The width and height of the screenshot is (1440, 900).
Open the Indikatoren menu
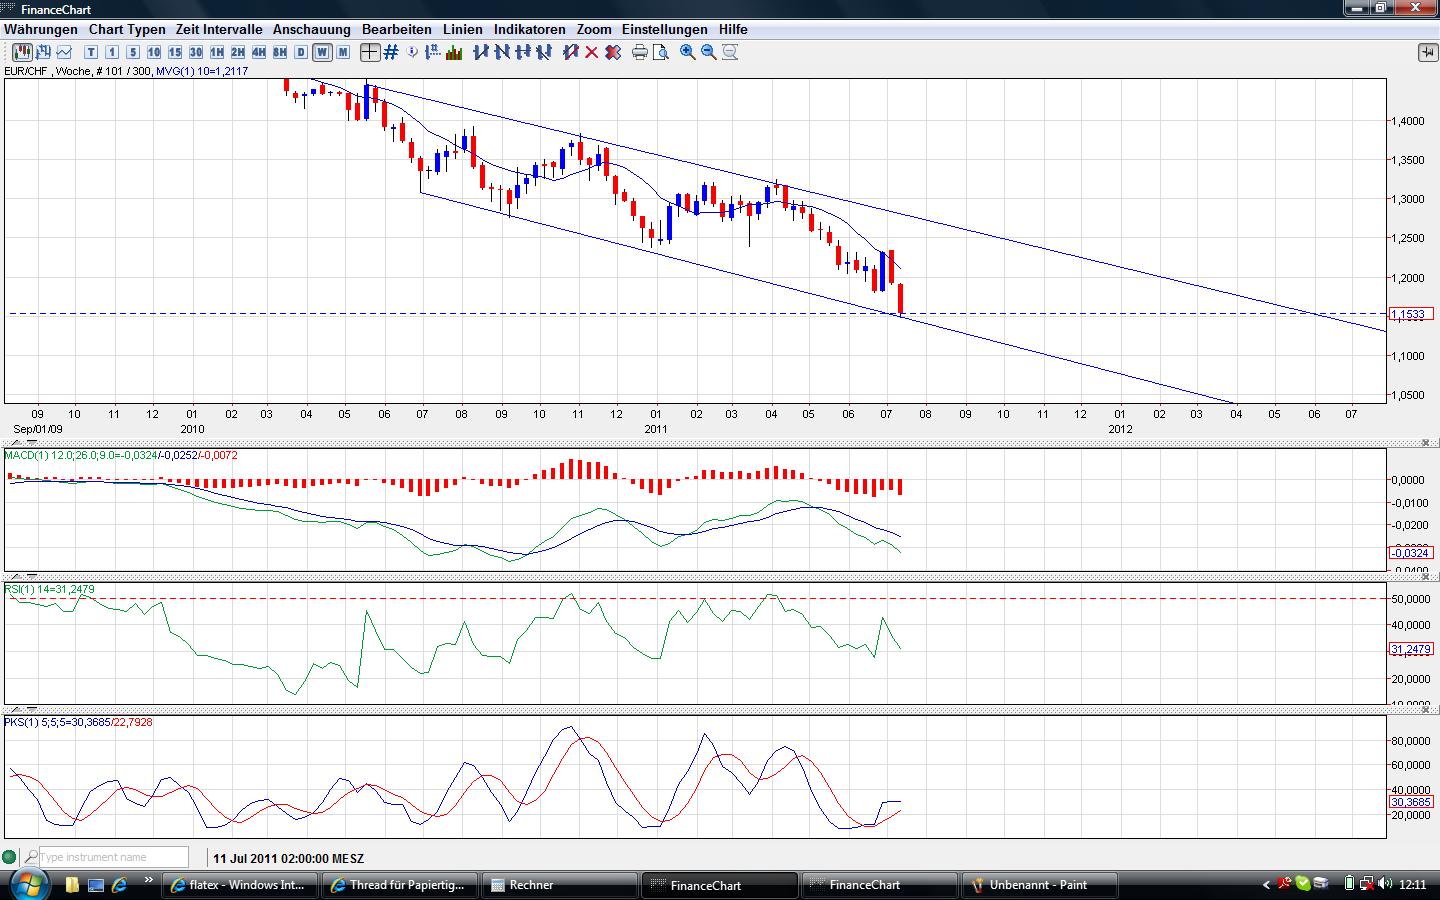point(529,29)
